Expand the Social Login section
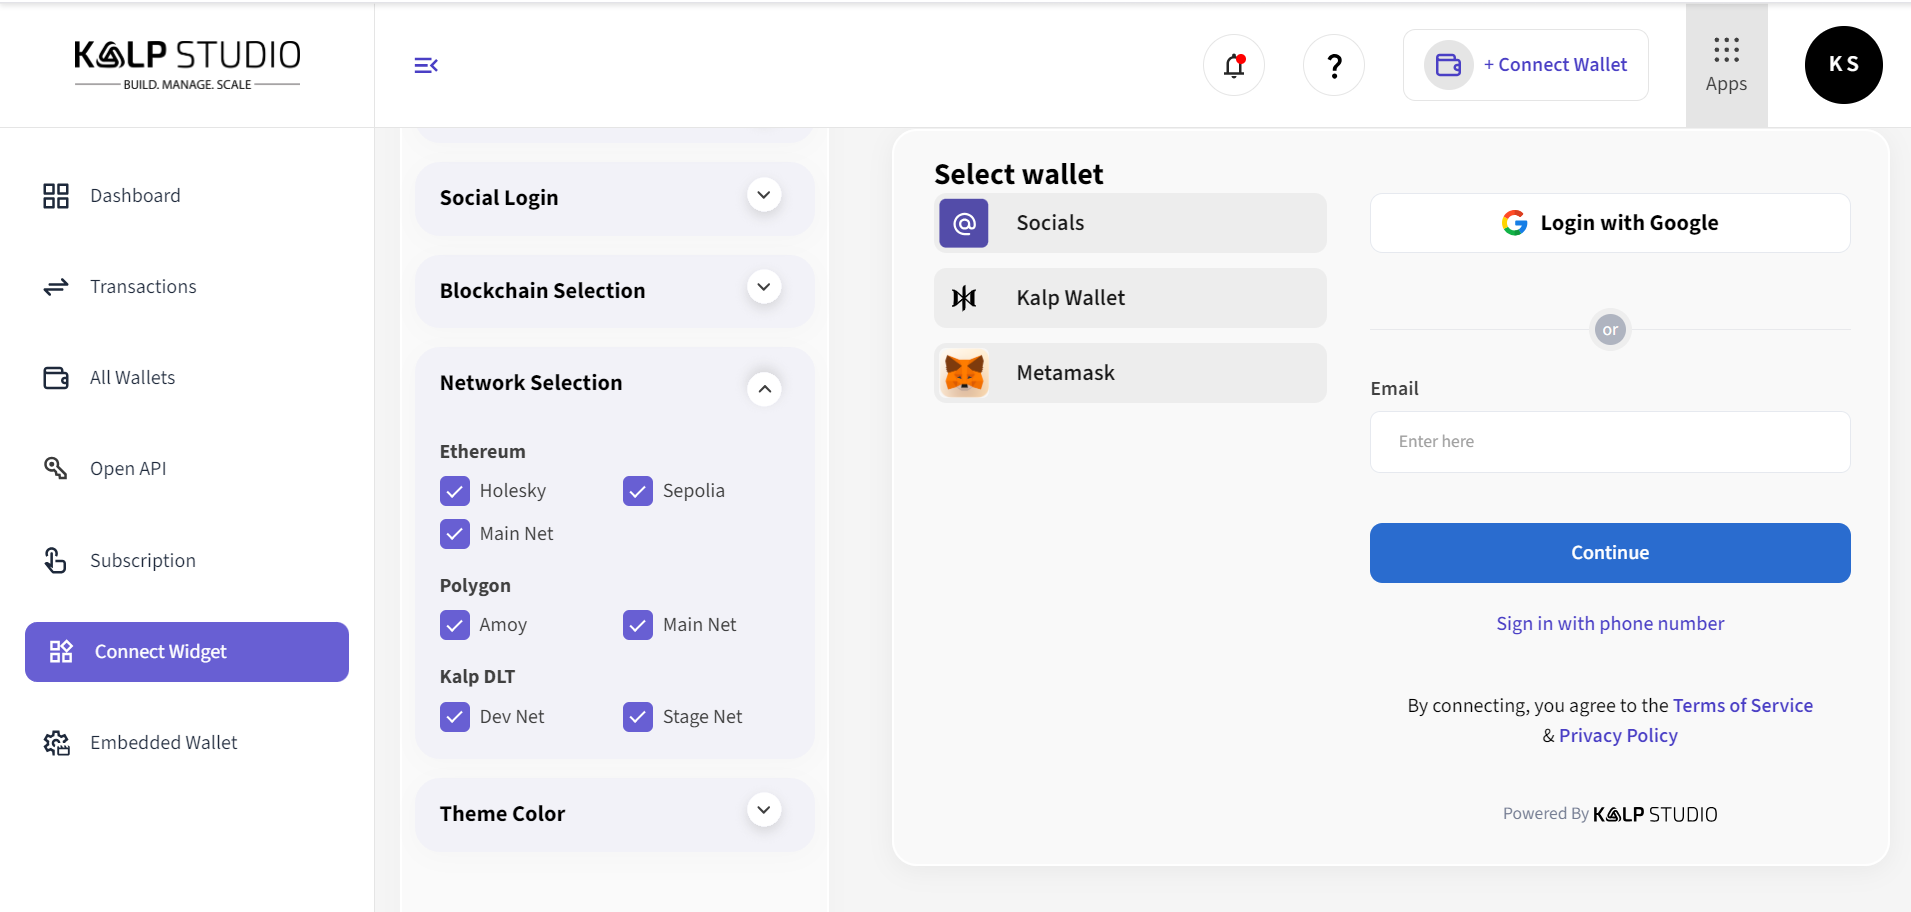This screenshot has height=912, width=1911. tap(764, 196)
